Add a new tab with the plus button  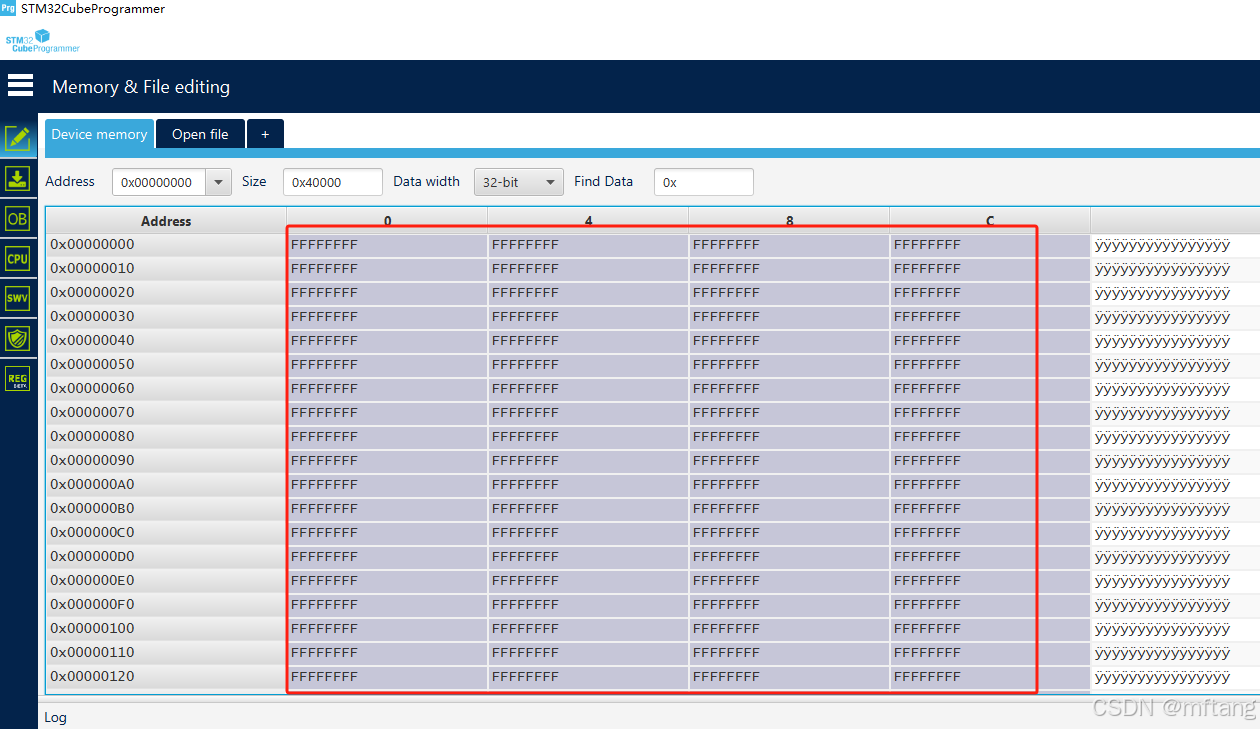tap(264, 133)
